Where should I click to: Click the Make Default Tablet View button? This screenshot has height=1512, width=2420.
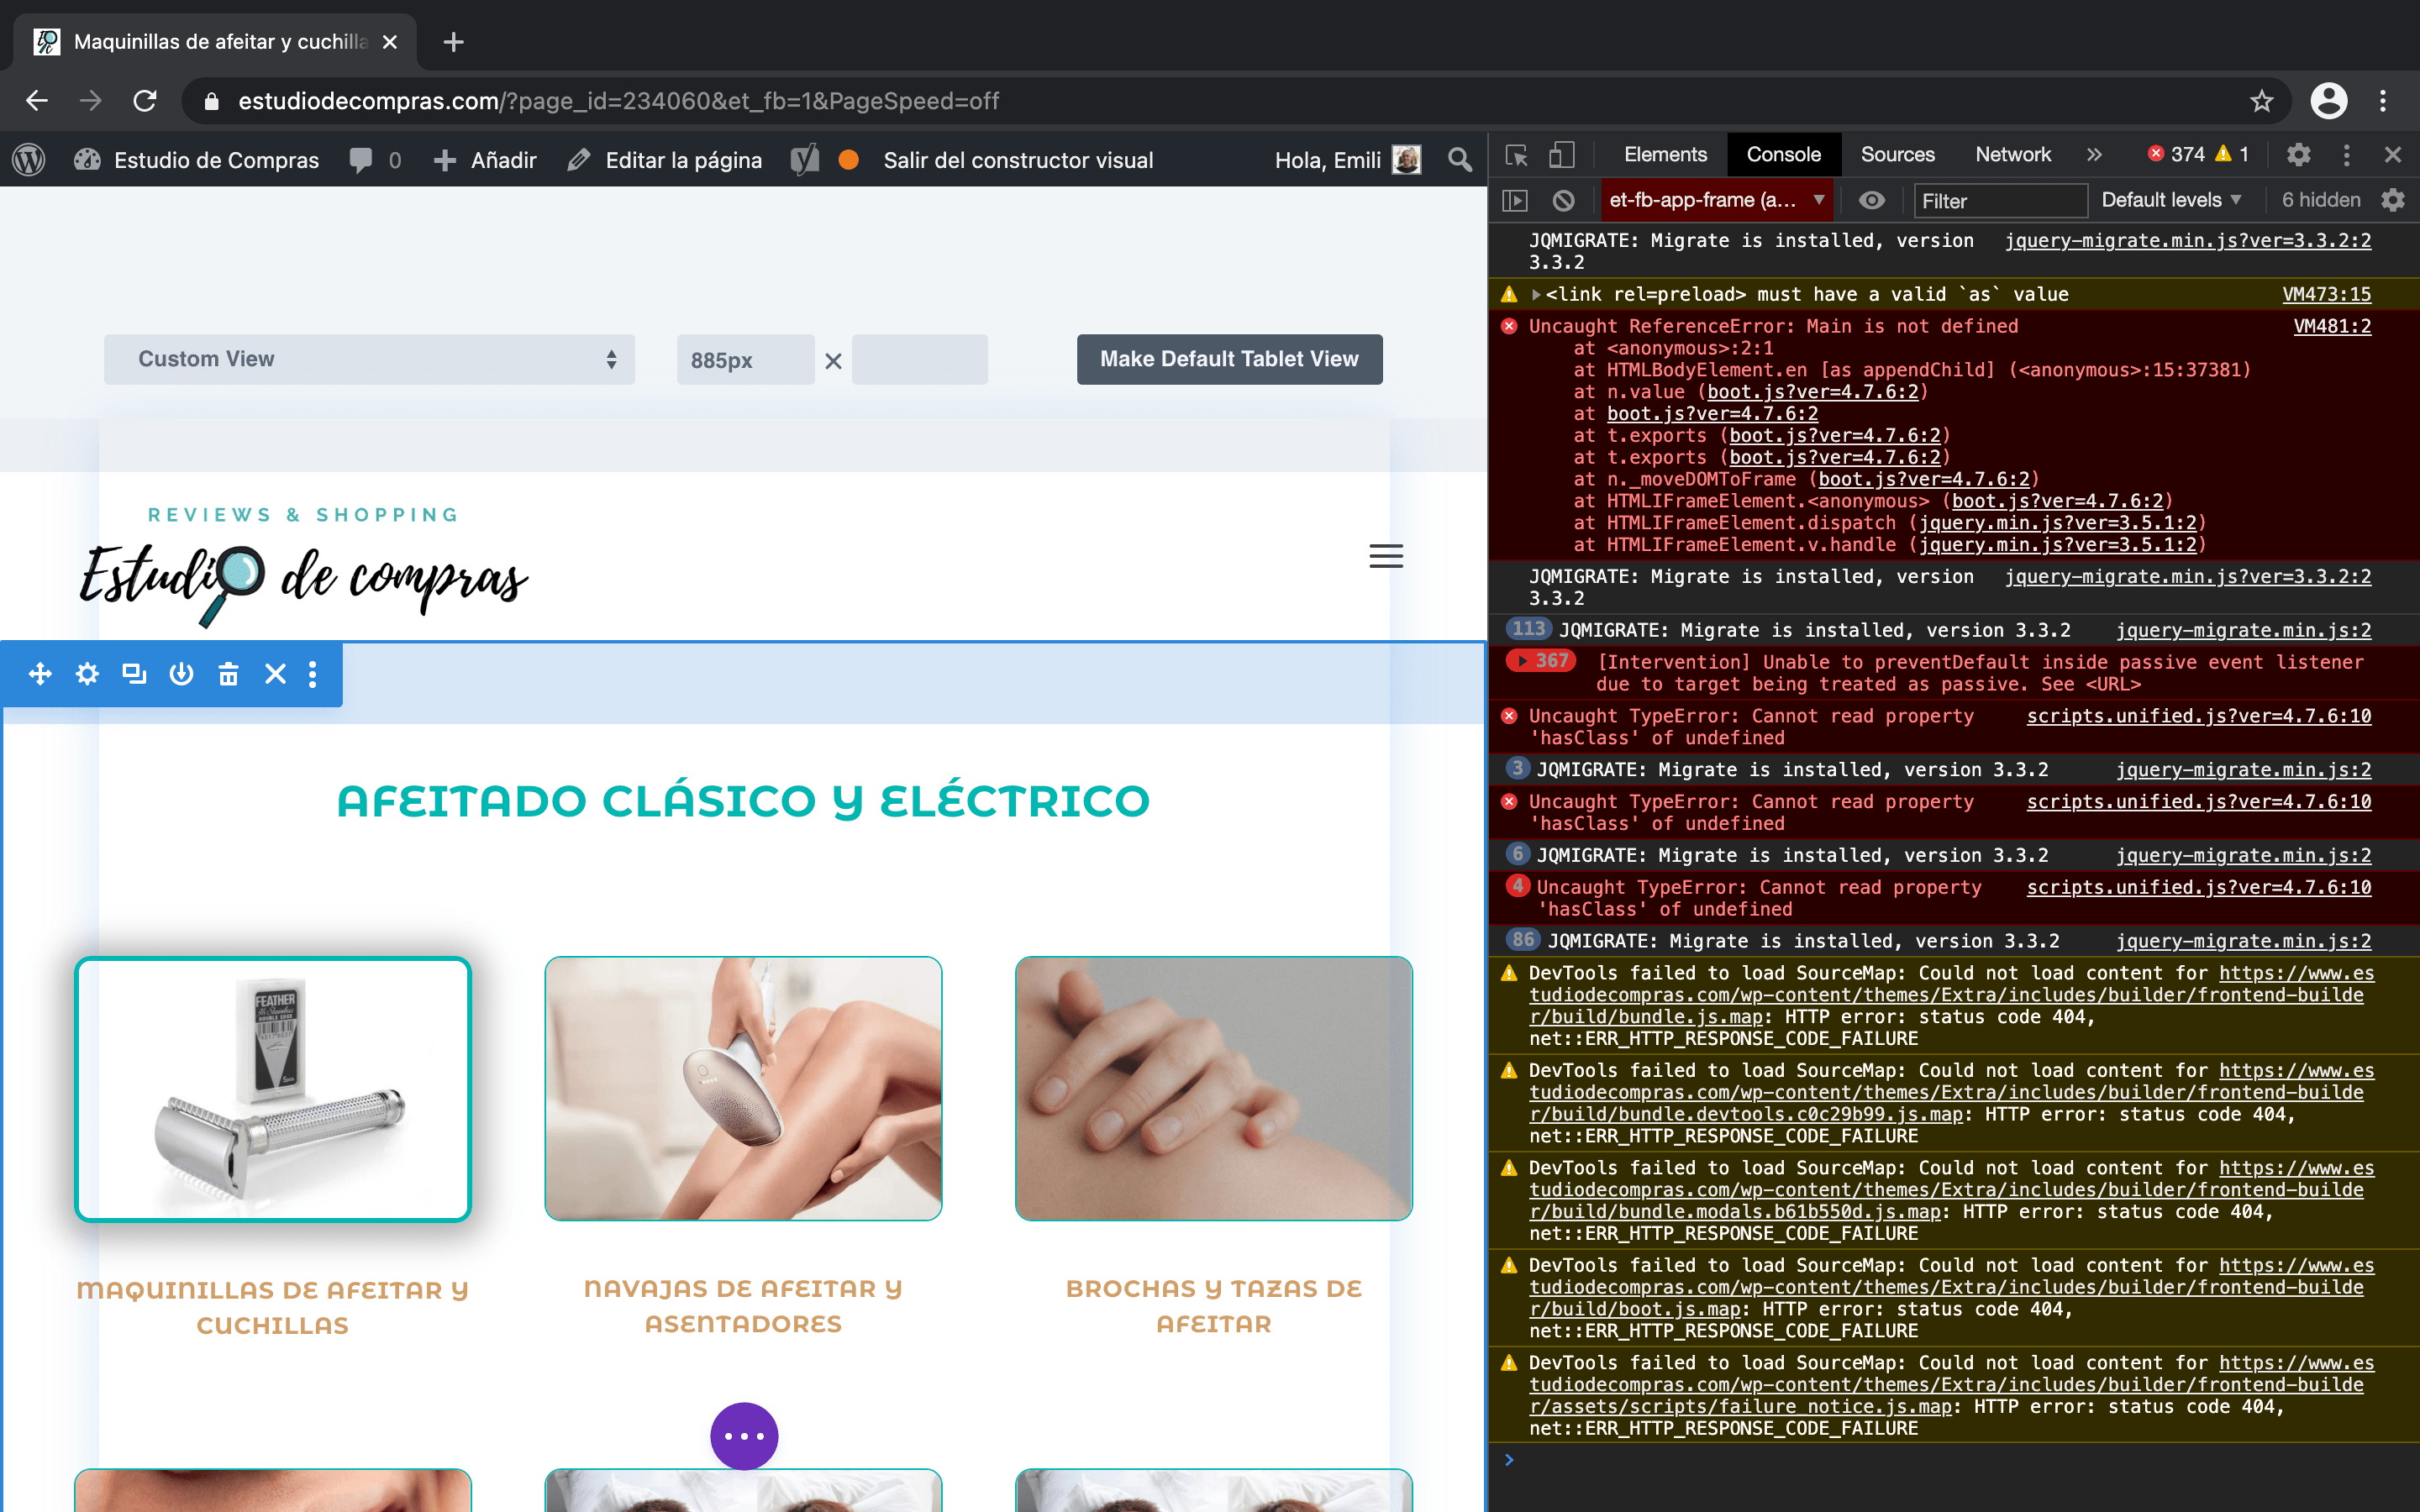click(1229, 359)
